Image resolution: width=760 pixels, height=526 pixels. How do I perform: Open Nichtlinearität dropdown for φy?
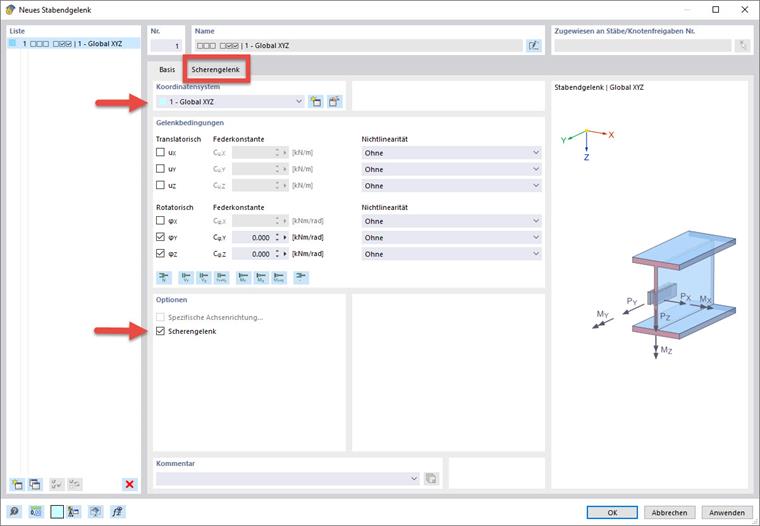(x=451, y=238)
